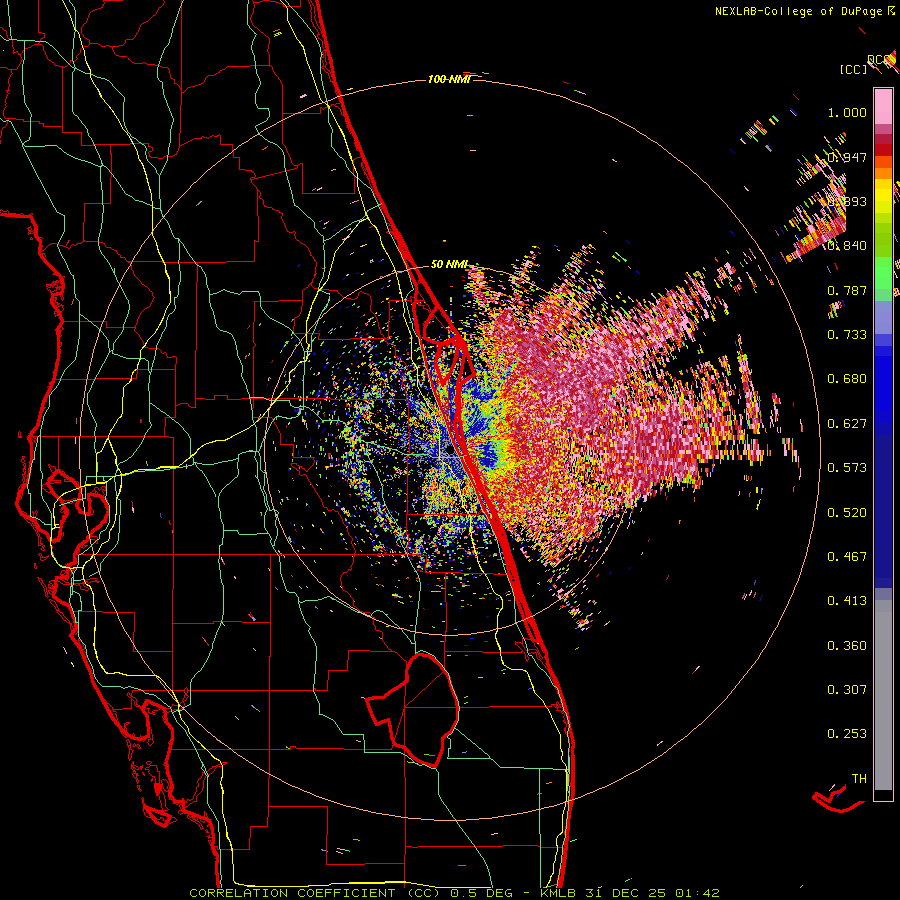Select the 0.947 scale value
This screenshot has width=900, height=900.
point(847,157)
